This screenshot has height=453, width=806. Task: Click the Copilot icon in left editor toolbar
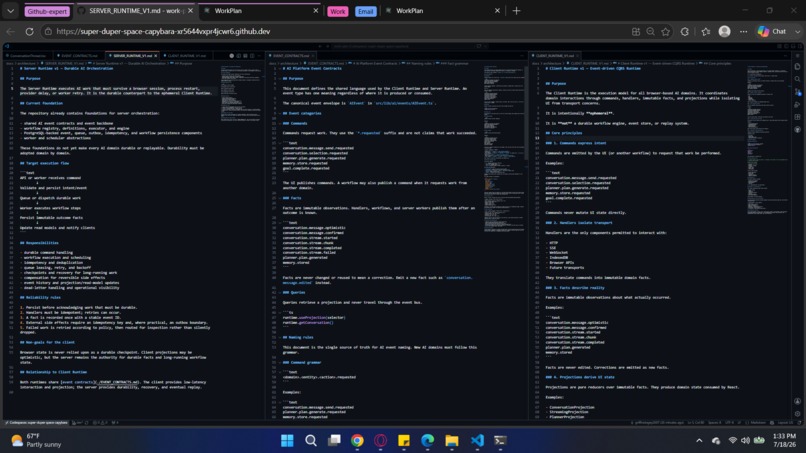(231, 56)
